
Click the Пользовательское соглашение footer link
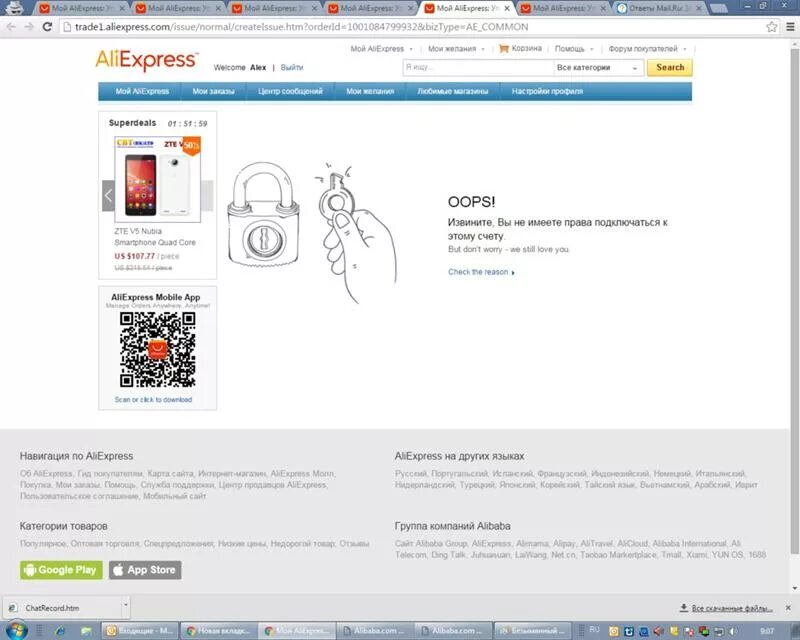[x=79, y=496]
